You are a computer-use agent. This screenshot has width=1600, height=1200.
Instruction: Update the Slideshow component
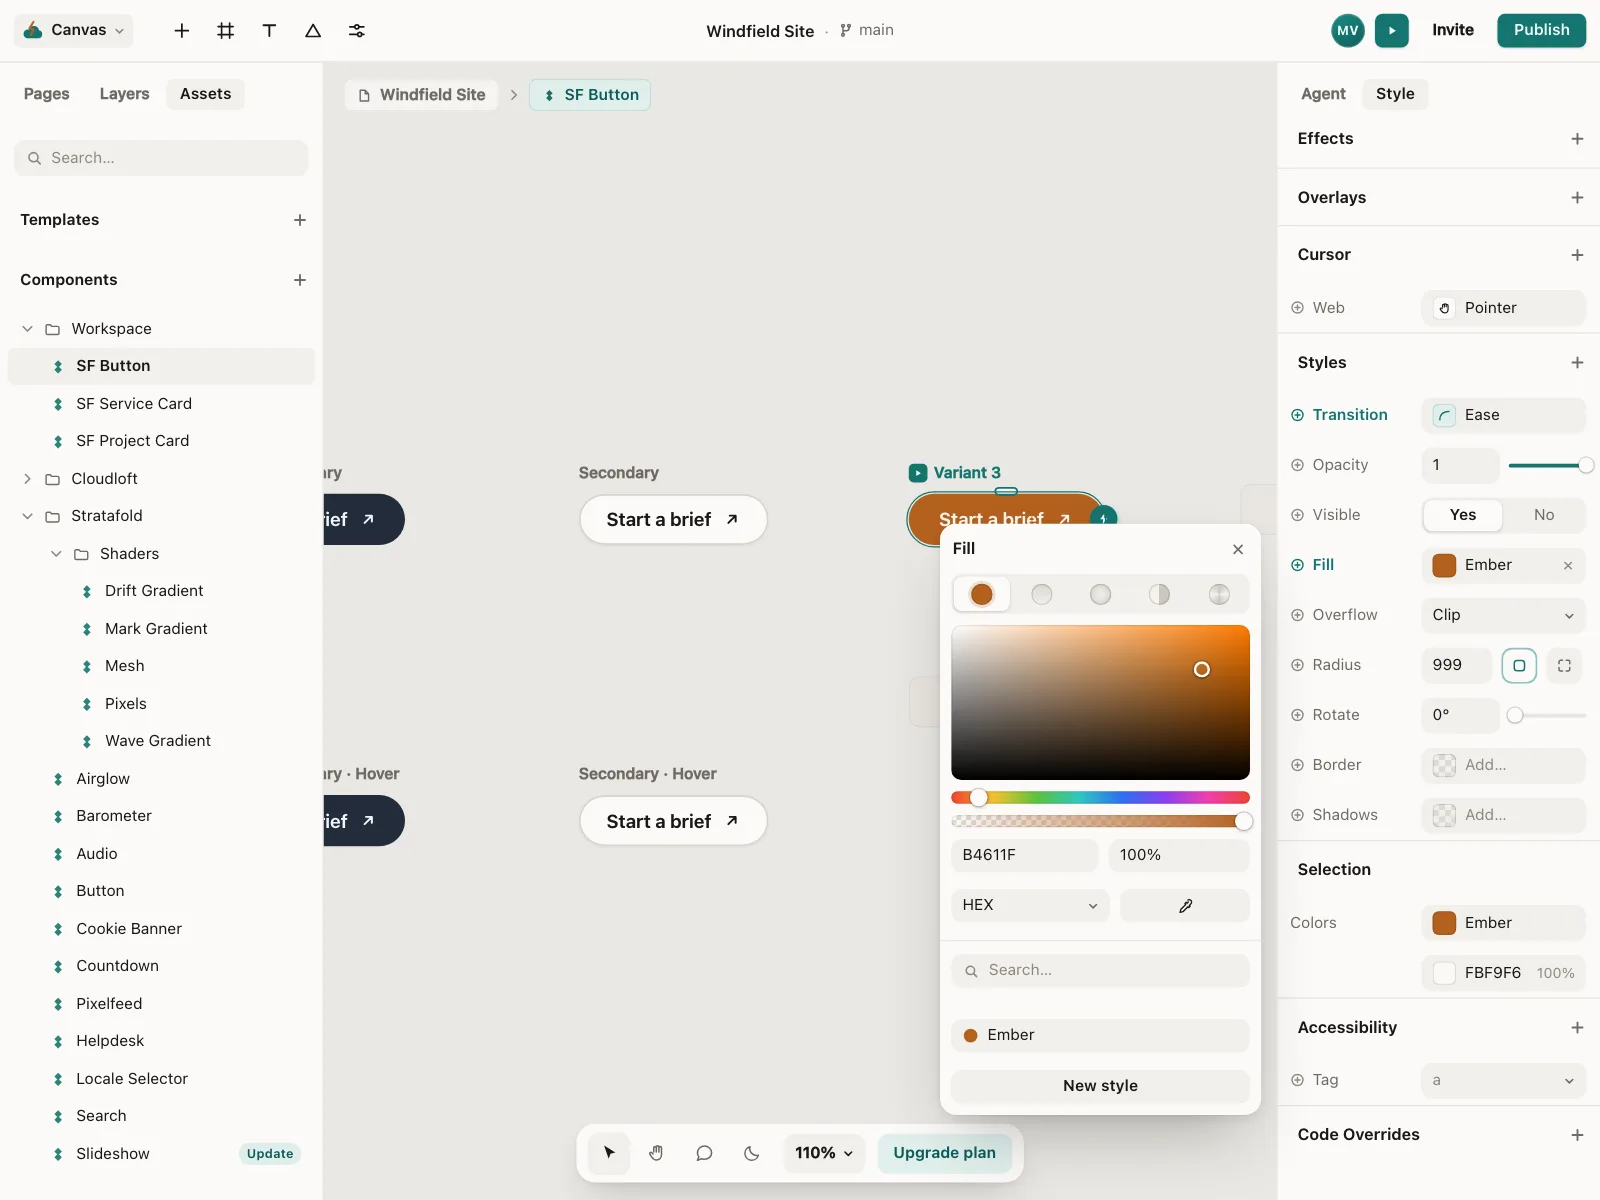[x=270, y=1154]
